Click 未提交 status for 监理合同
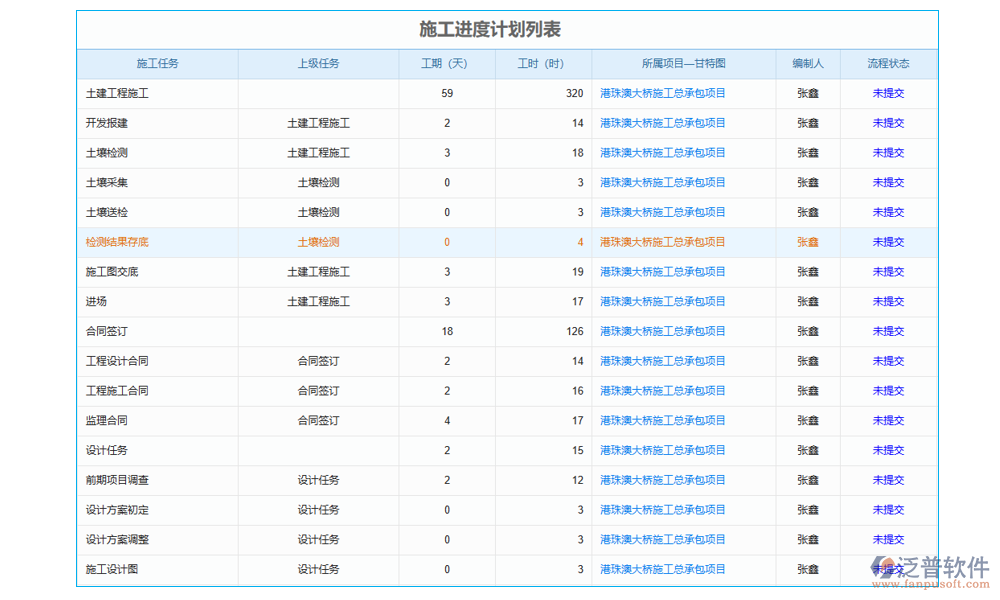This screenshot has width=1000, height=600. [x=888, y=421]
